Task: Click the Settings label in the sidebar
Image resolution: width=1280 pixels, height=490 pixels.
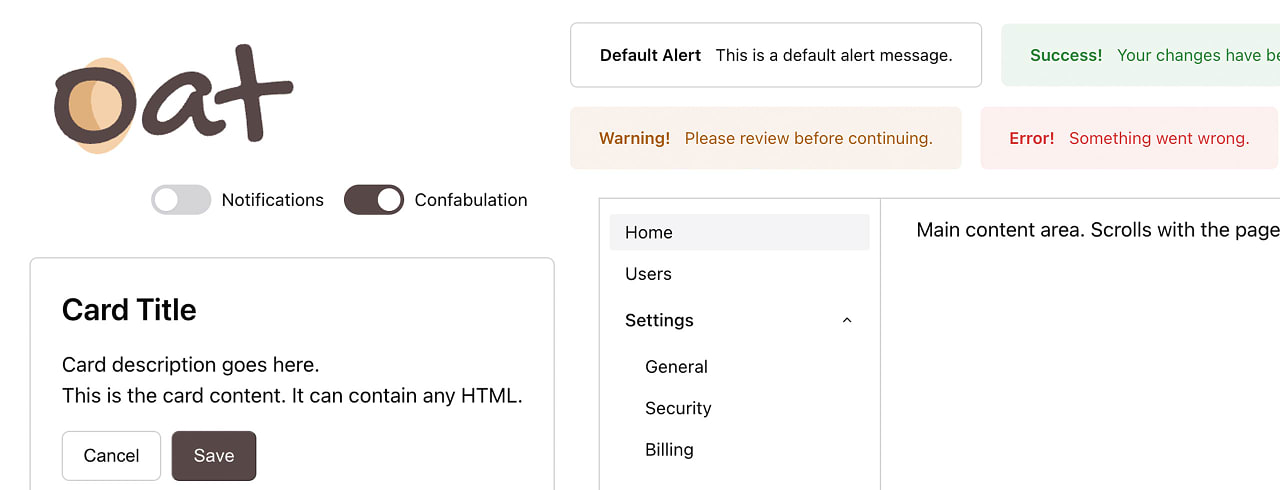Action: pyautogui.click(x=659, y=321)
